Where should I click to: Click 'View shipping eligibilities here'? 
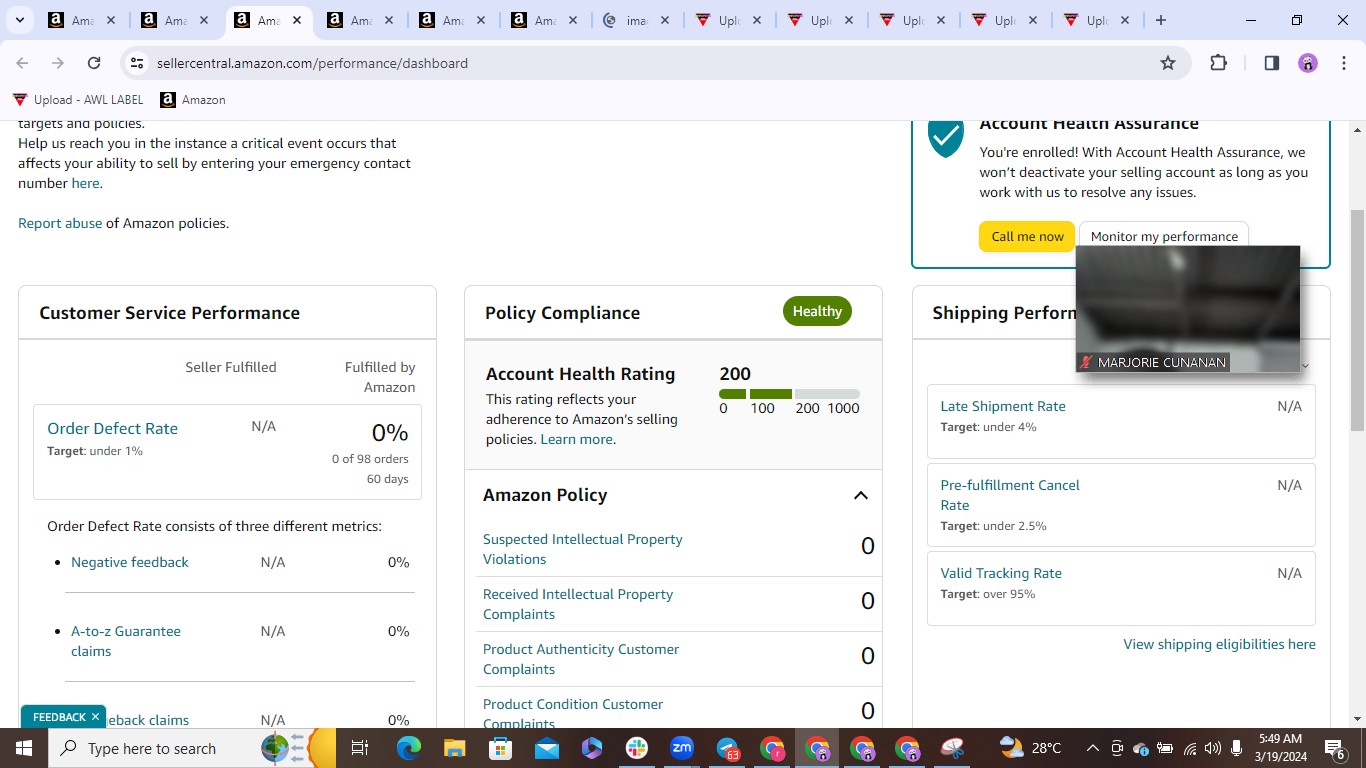point(1219,644)
